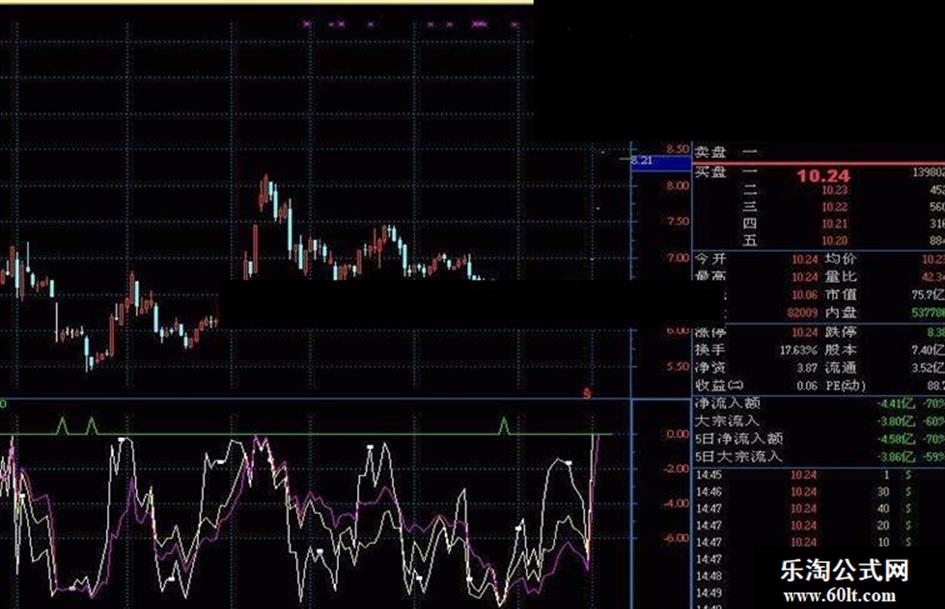The width and height of the screenshot is (945, 609).
Task: Click the -4.58亿 five-day inflow value
Action: tap(897, 440)
